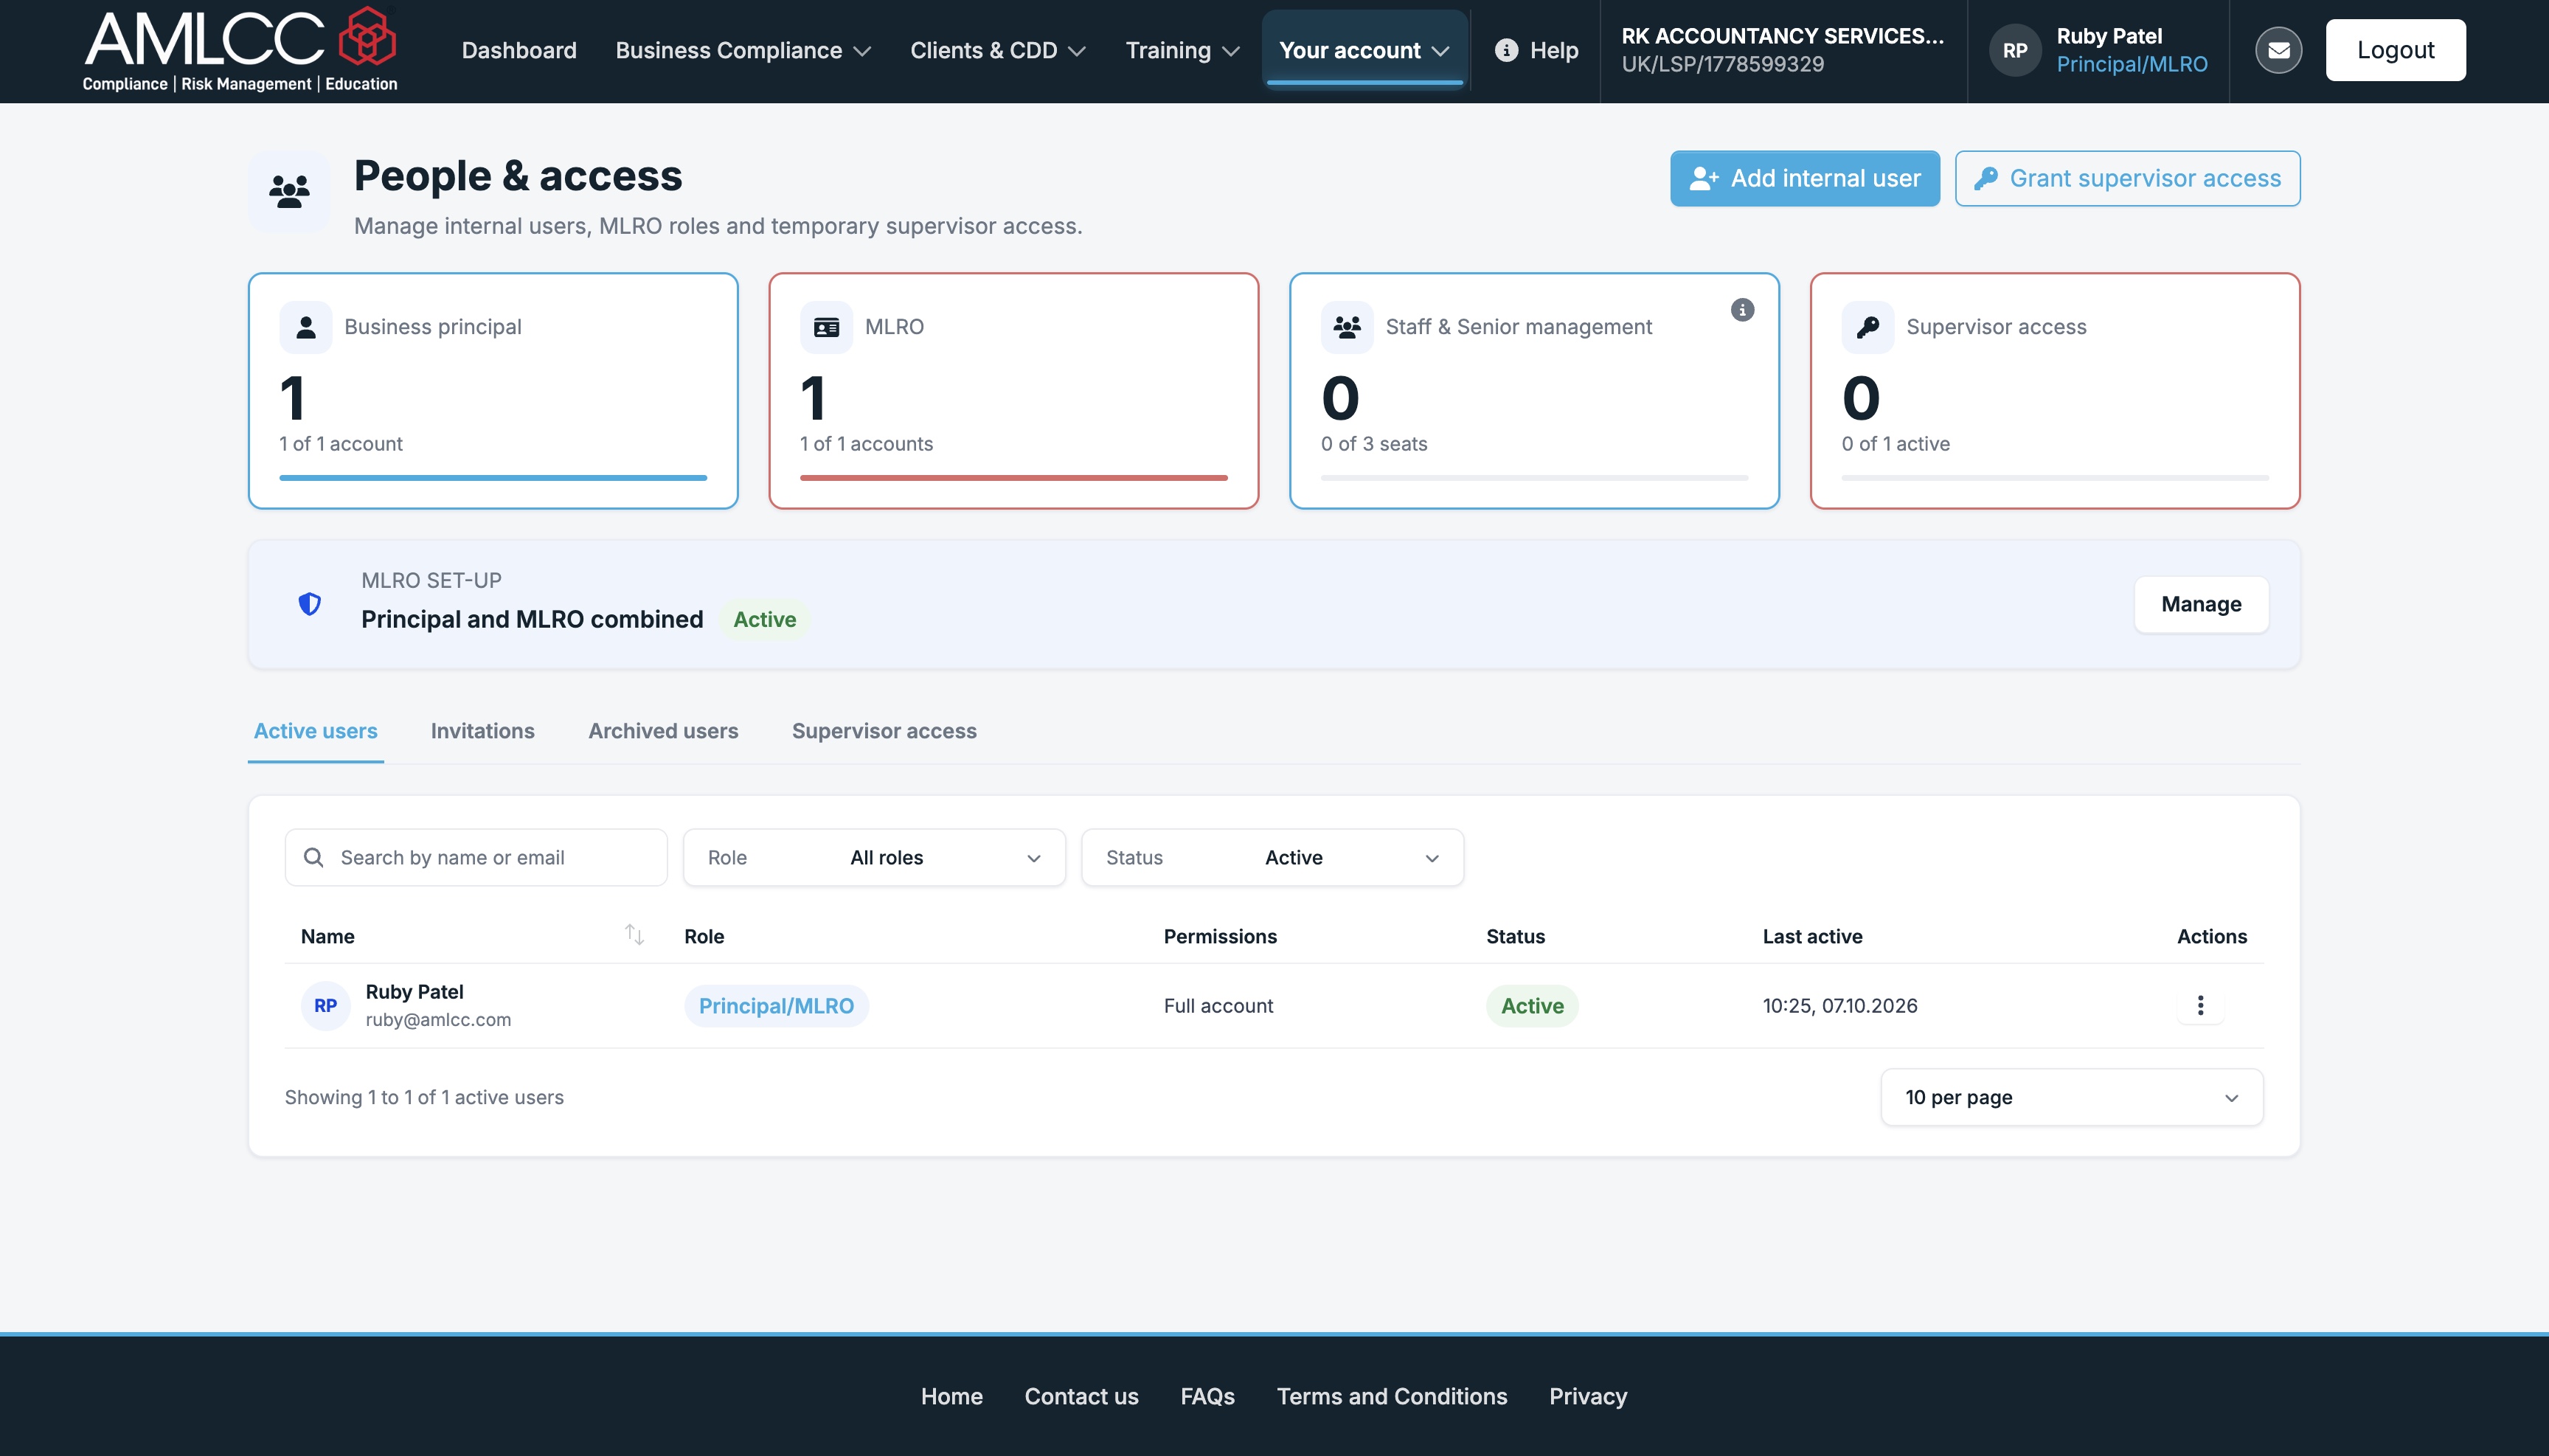The width and height of the screenshot is (2549, 1456).
Task: Click the MLRO card progress bar
Action: coord(1013,478)
